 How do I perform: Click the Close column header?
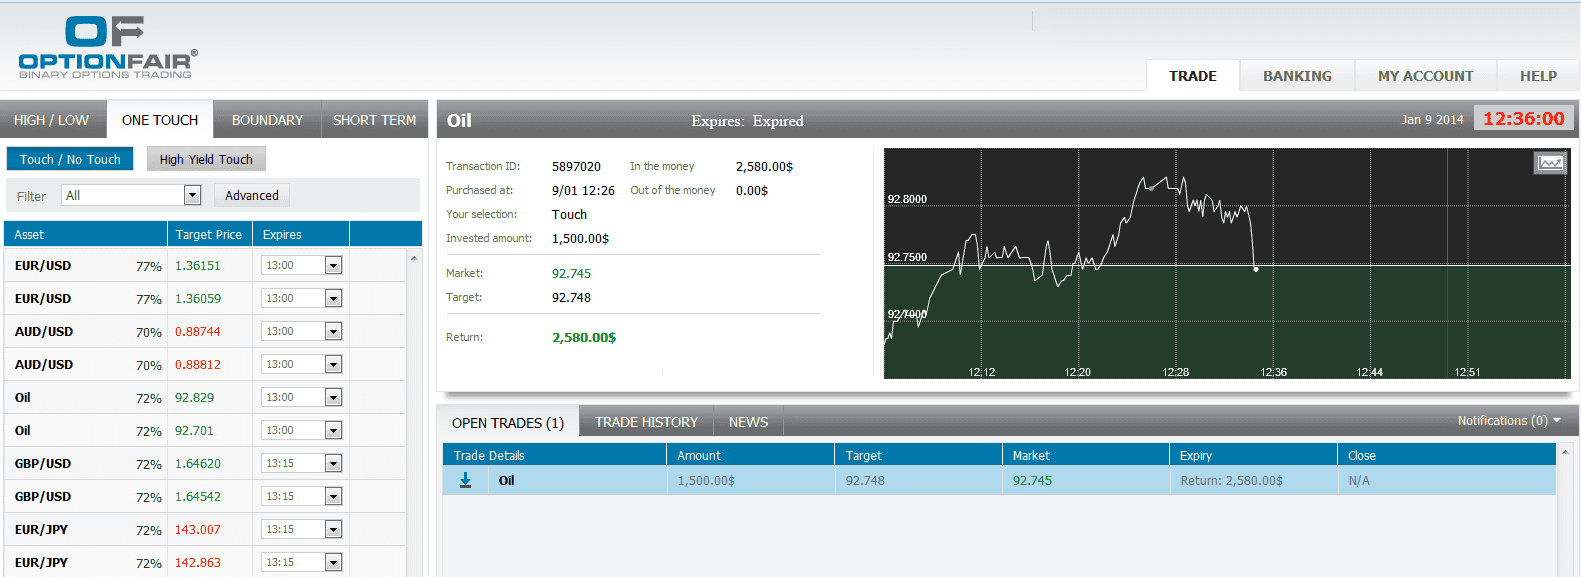(1447, 456)
